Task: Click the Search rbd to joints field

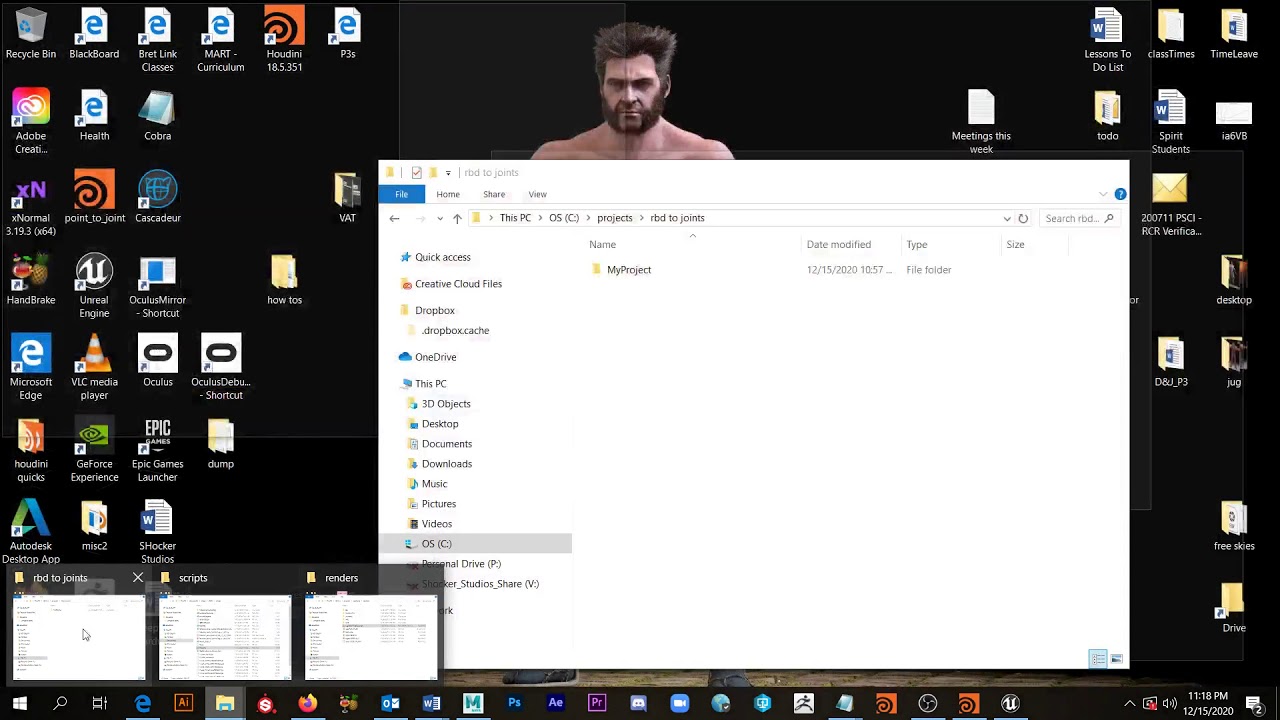Action: (1078, 218)
